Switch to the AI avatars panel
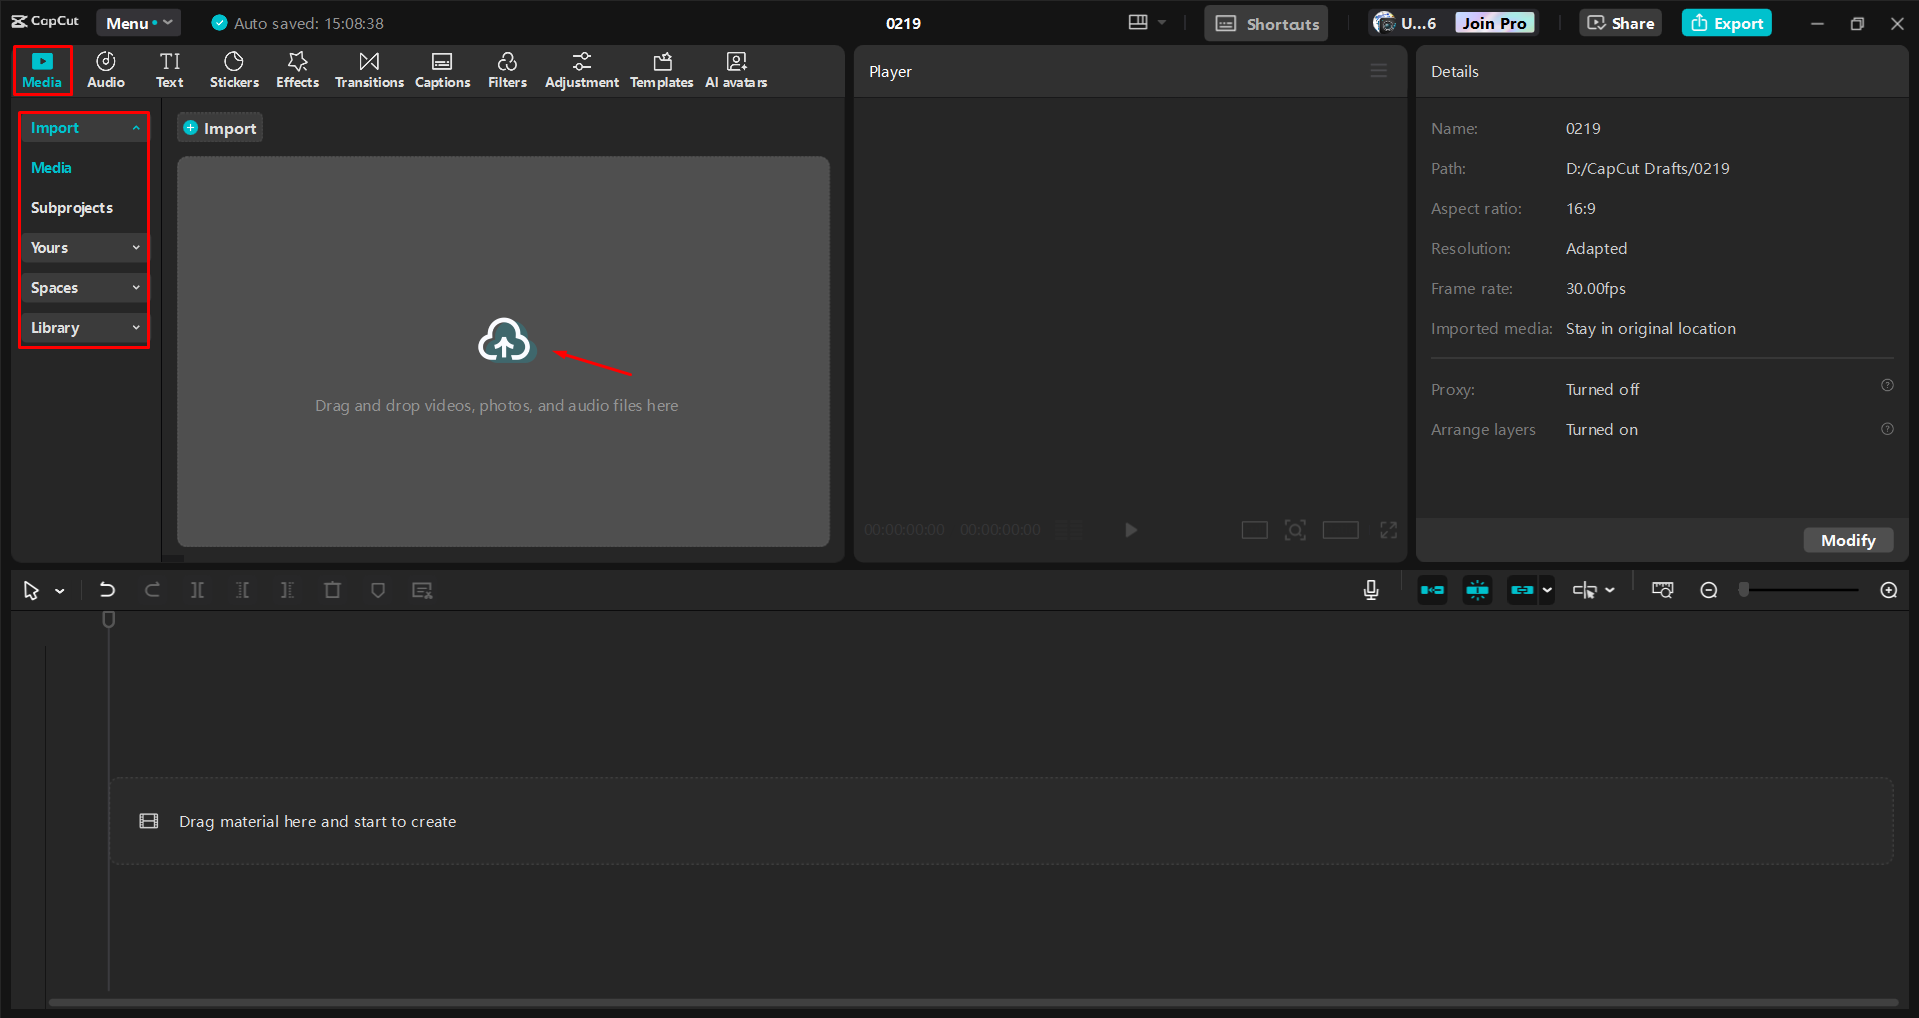This screenshot has width=1919, height=1018. point(735,69)
